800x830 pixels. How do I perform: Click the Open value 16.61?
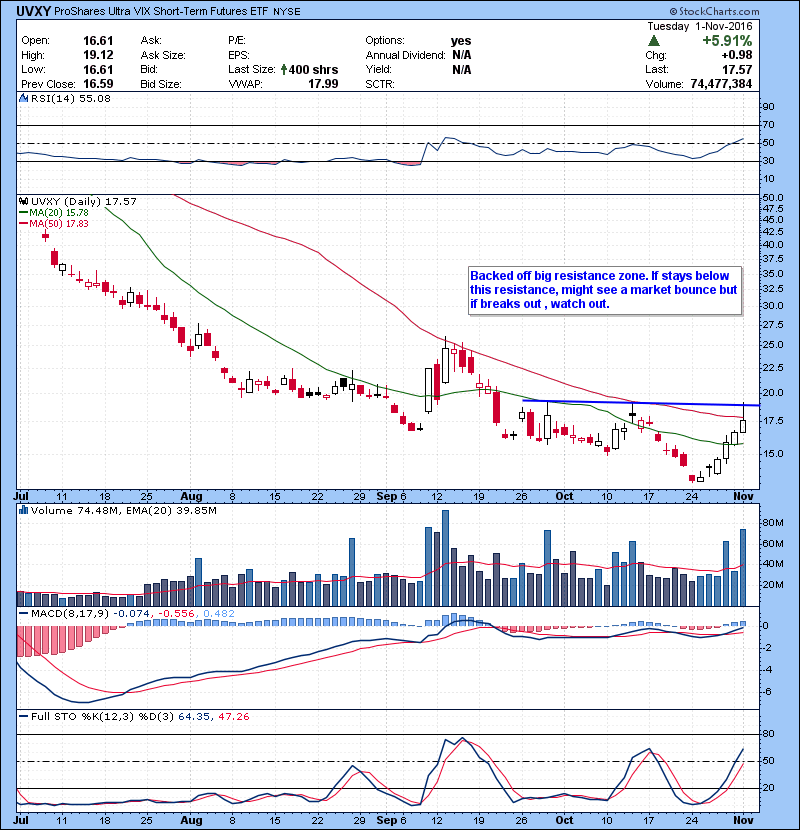click(98, 41)
